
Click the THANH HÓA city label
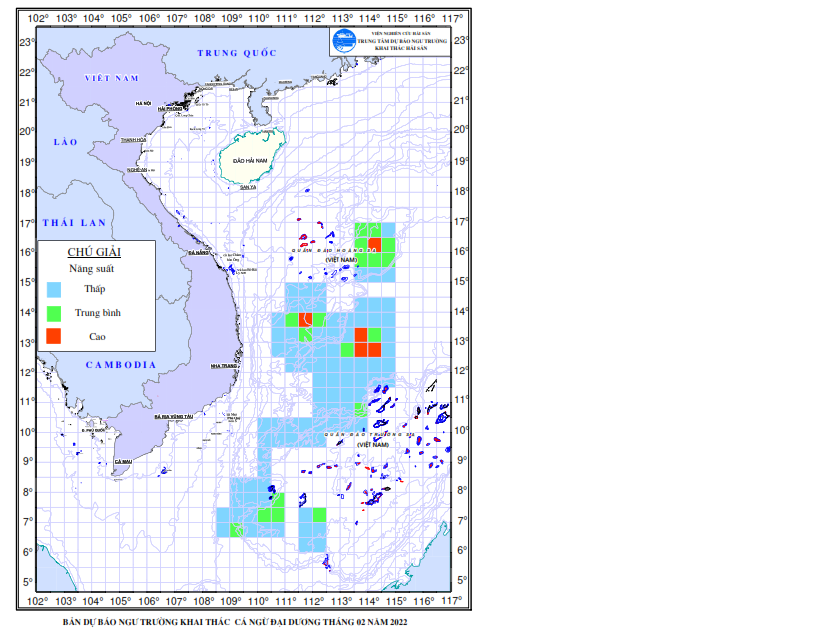[x=134, y=140]
